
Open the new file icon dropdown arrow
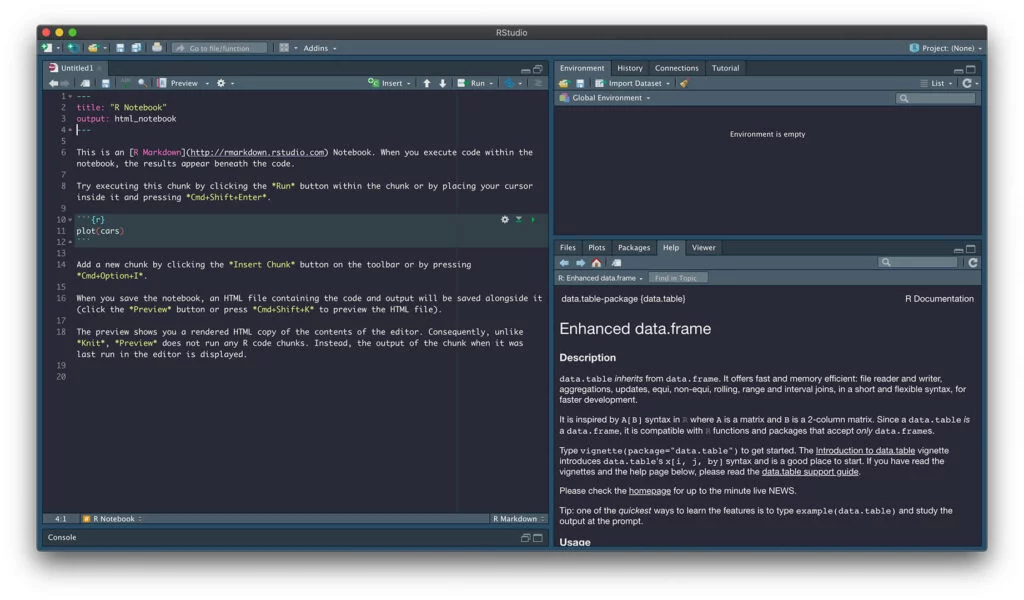[x=58, y=48]
